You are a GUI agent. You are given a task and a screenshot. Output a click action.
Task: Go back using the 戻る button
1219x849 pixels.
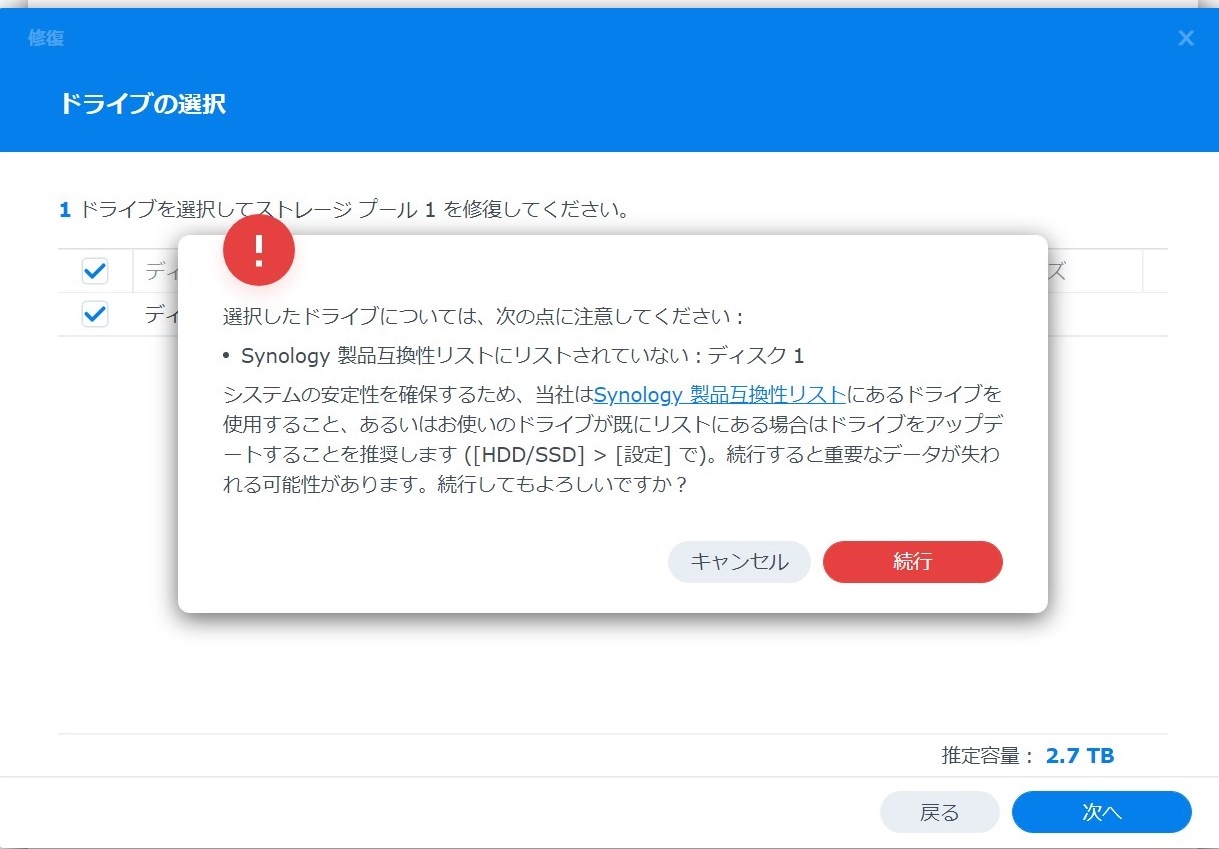(x=939, y=813)
